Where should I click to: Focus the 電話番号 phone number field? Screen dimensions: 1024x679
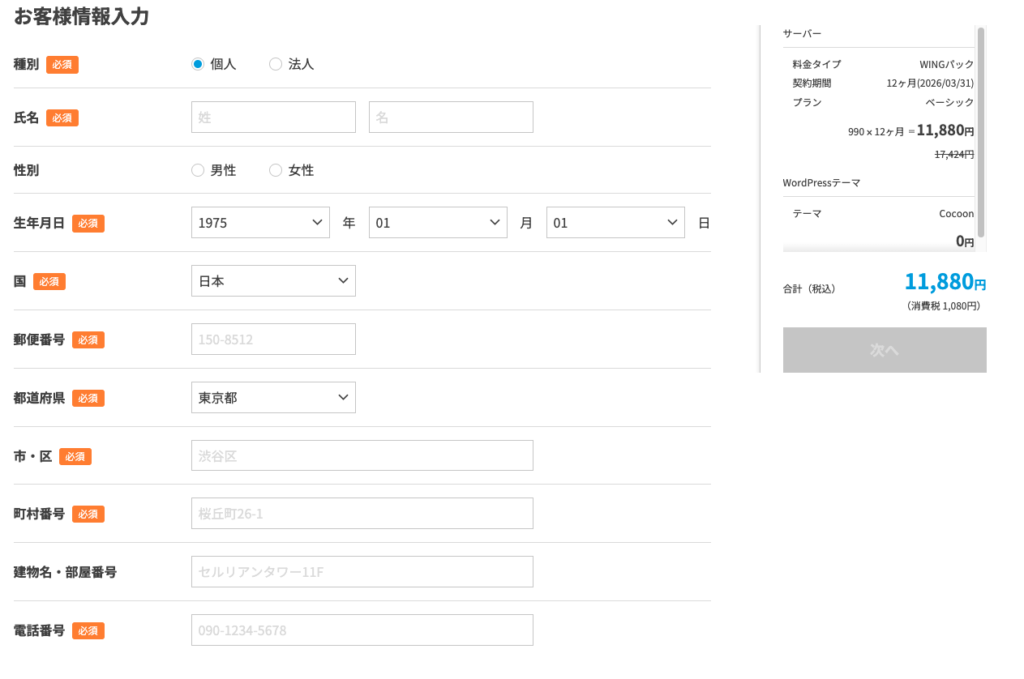point(362,630)
